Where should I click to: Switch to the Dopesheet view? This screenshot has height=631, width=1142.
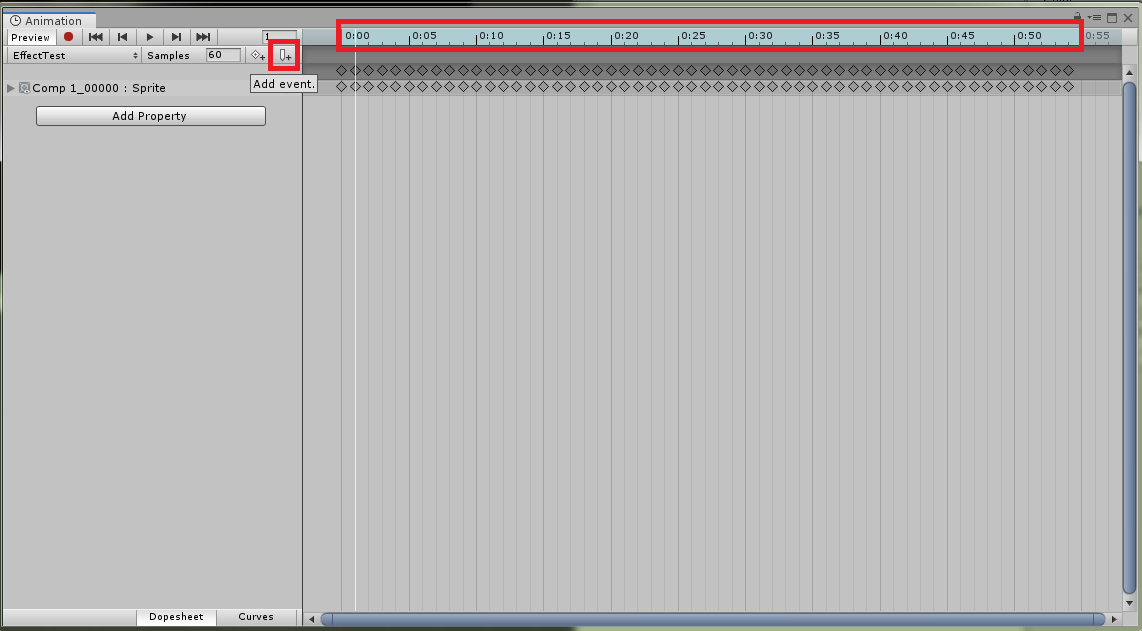coord(176,616)
